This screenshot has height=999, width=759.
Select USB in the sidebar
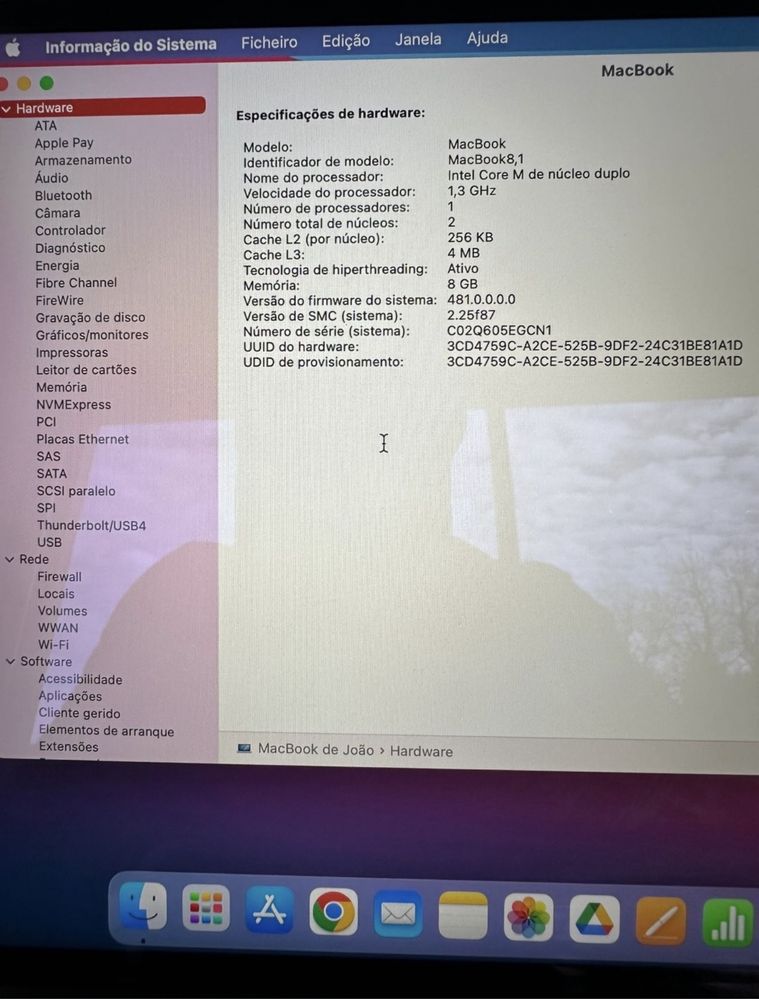49,542
